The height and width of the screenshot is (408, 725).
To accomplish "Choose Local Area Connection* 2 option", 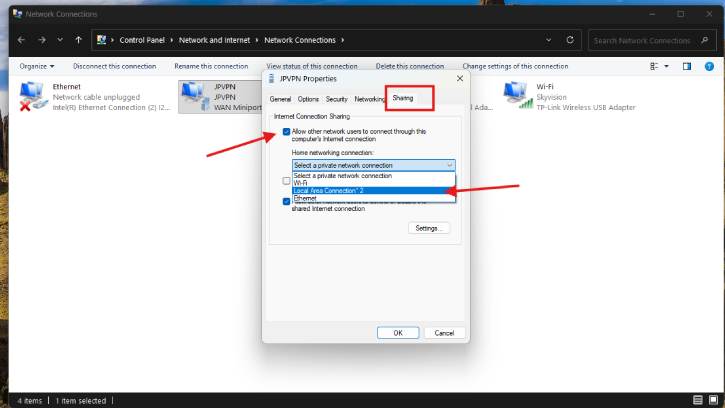I will tap(374, 191).
